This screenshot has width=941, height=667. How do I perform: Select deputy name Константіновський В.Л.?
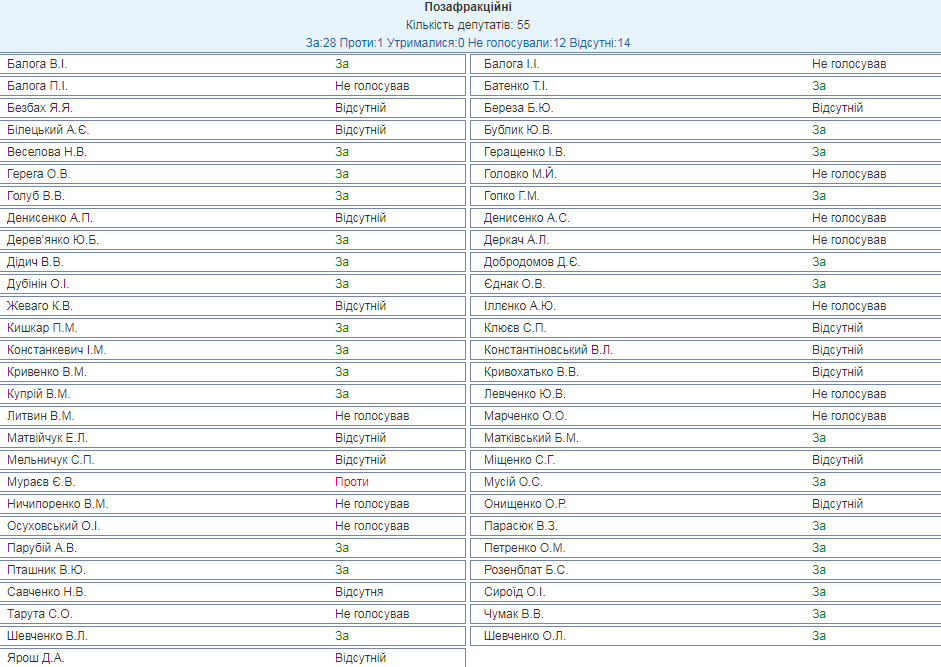[548, 350]
